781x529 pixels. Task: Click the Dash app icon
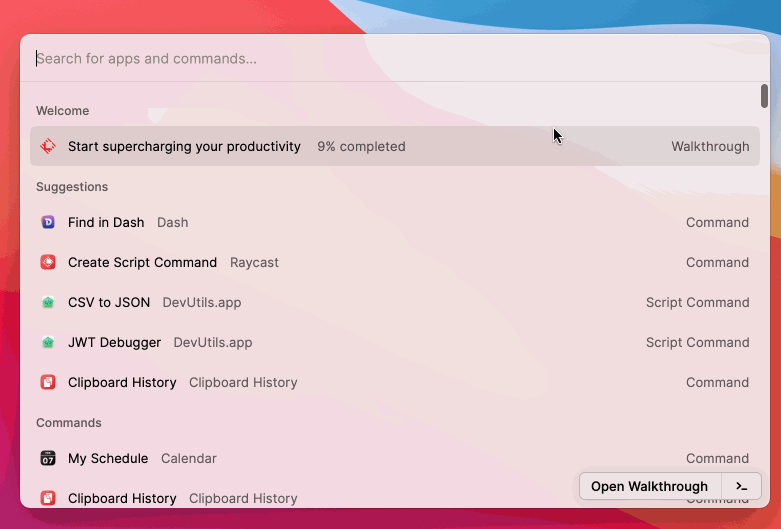(48, 222)
